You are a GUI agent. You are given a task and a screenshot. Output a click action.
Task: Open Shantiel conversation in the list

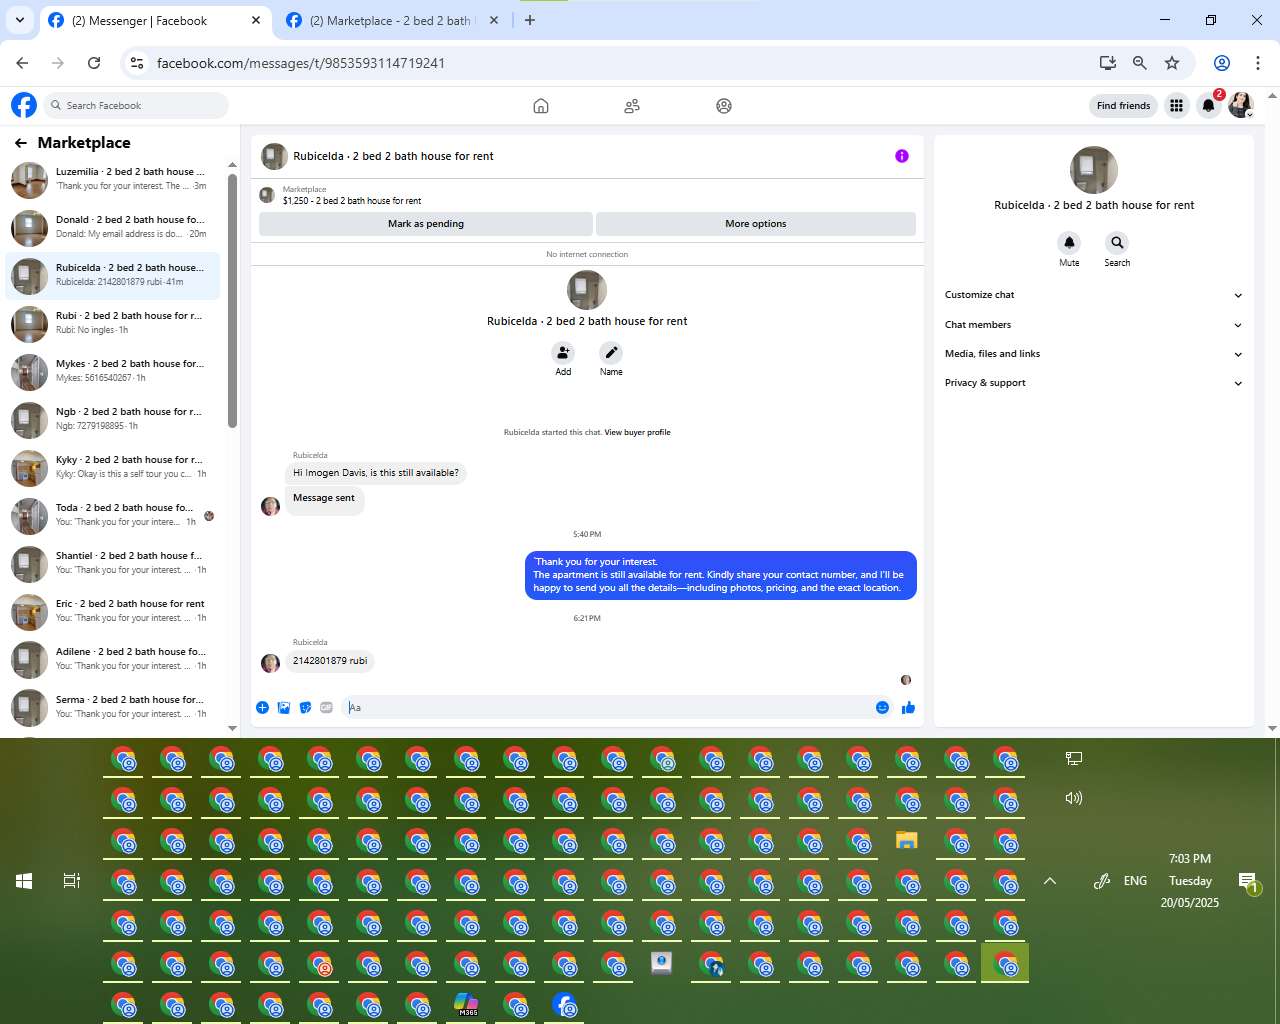[112, 564]
